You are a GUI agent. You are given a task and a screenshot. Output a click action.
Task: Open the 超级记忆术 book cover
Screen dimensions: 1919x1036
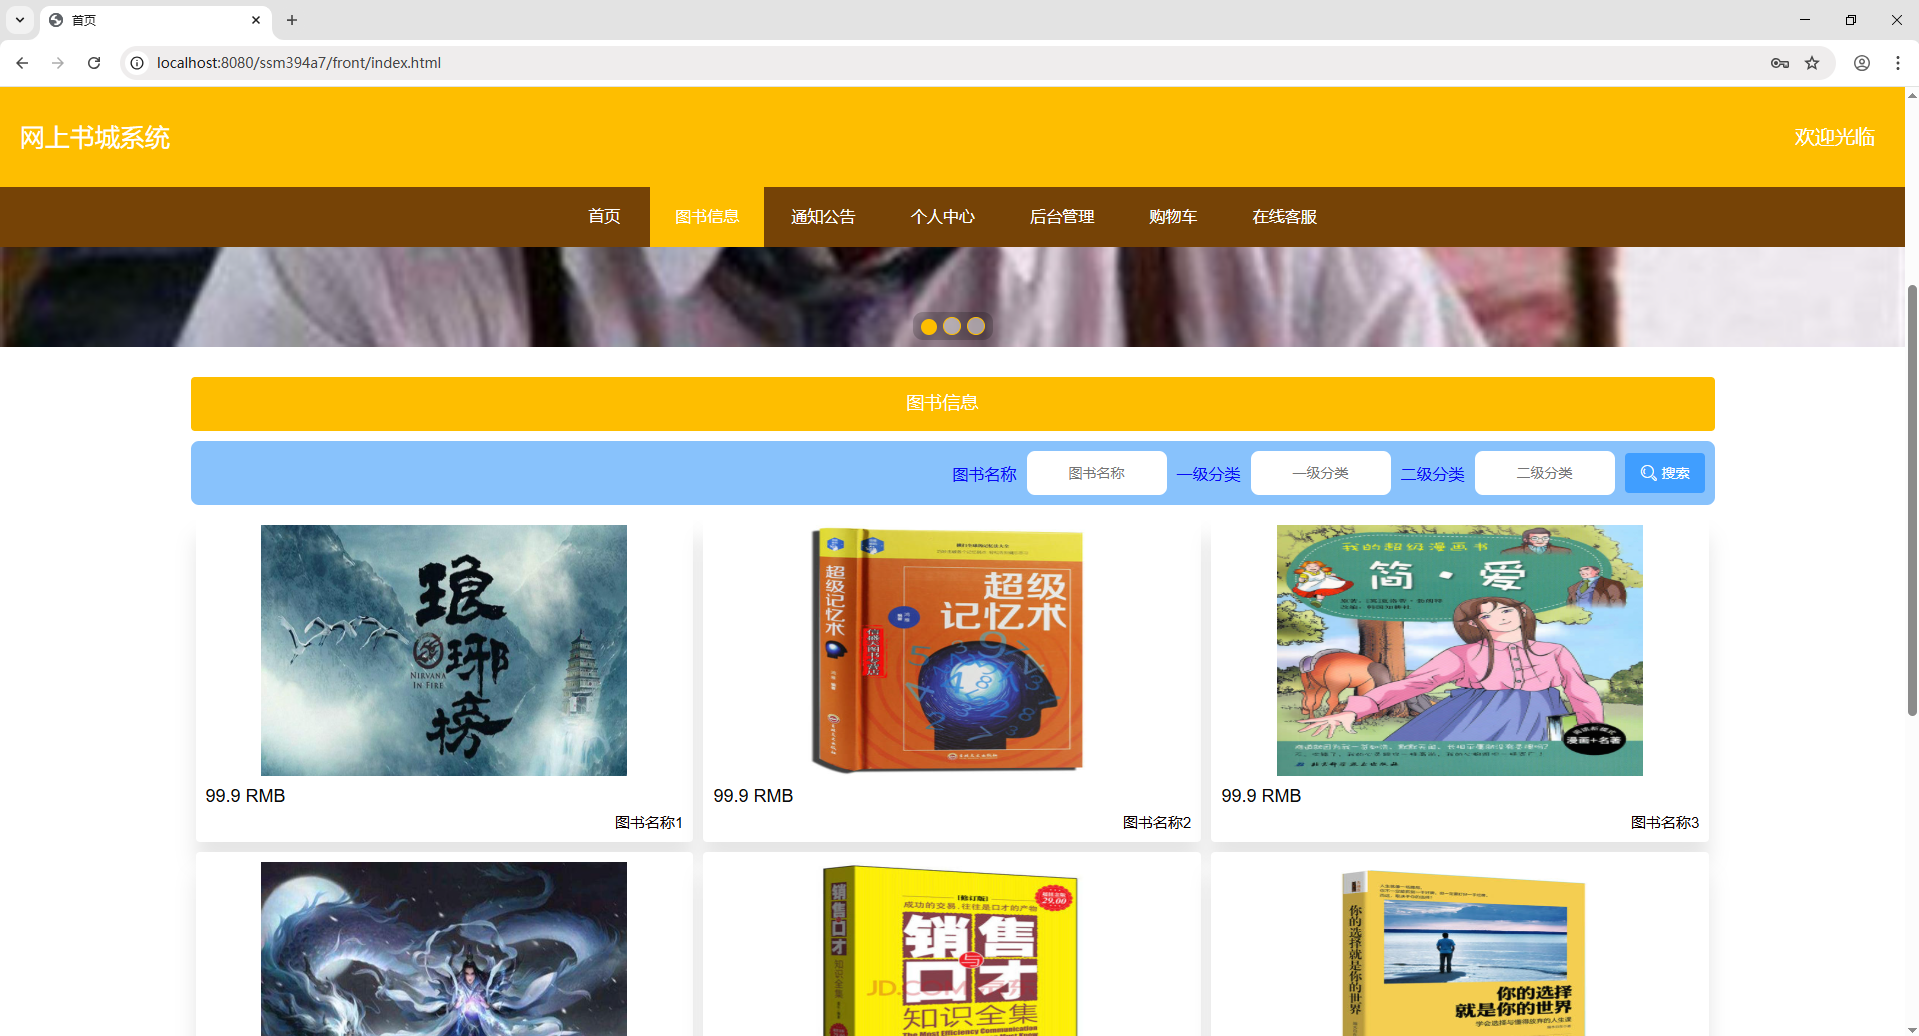947,650
